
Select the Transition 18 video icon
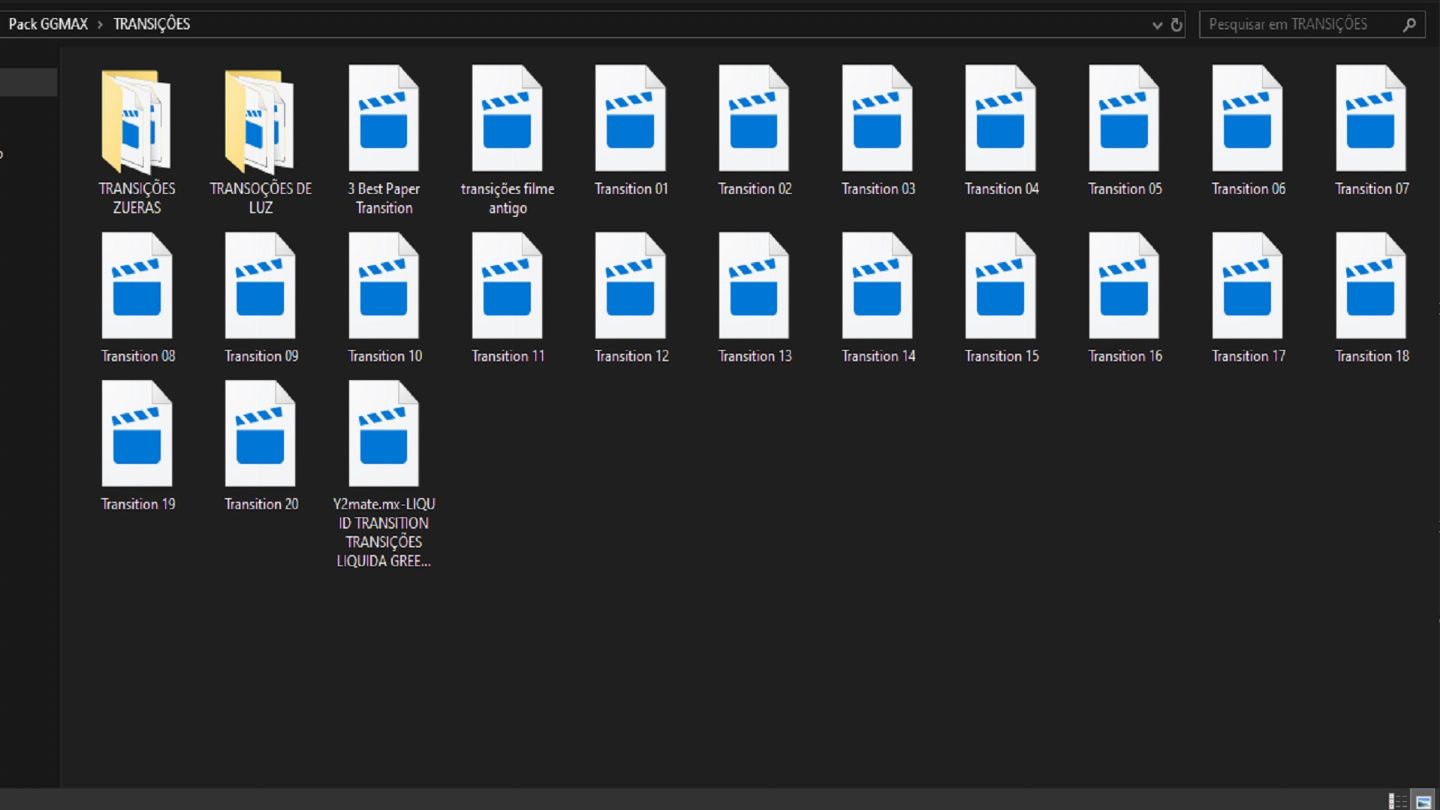point(1372,286)
